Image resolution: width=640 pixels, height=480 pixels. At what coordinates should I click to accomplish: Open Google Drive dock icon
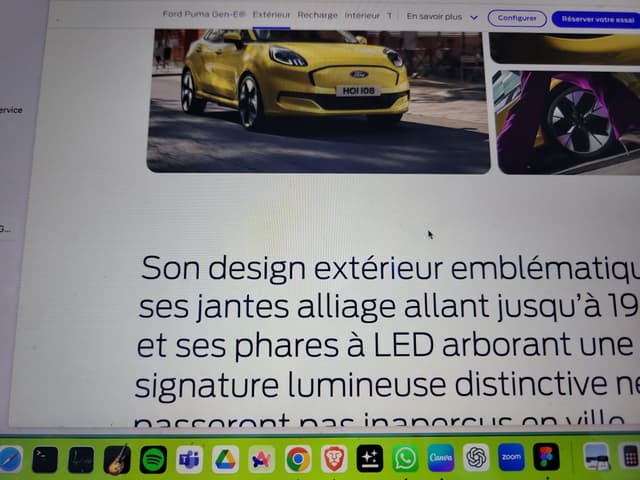tap(225, 459)
